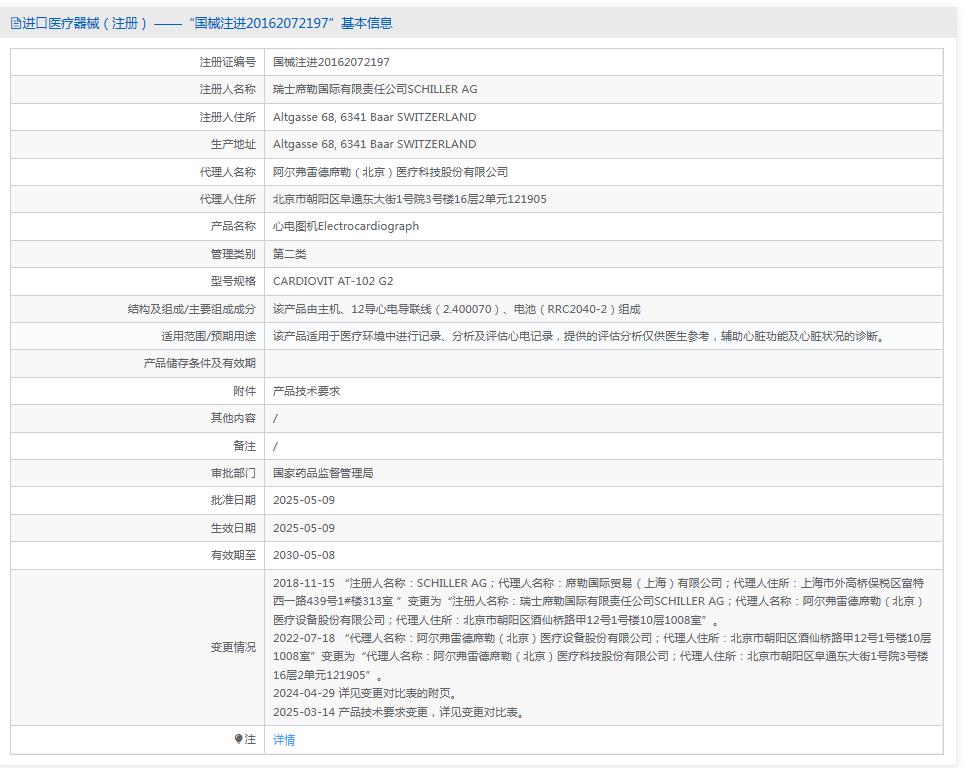Click the management category value 第二类
Screen dimensions: 969x768
(290, 254)
